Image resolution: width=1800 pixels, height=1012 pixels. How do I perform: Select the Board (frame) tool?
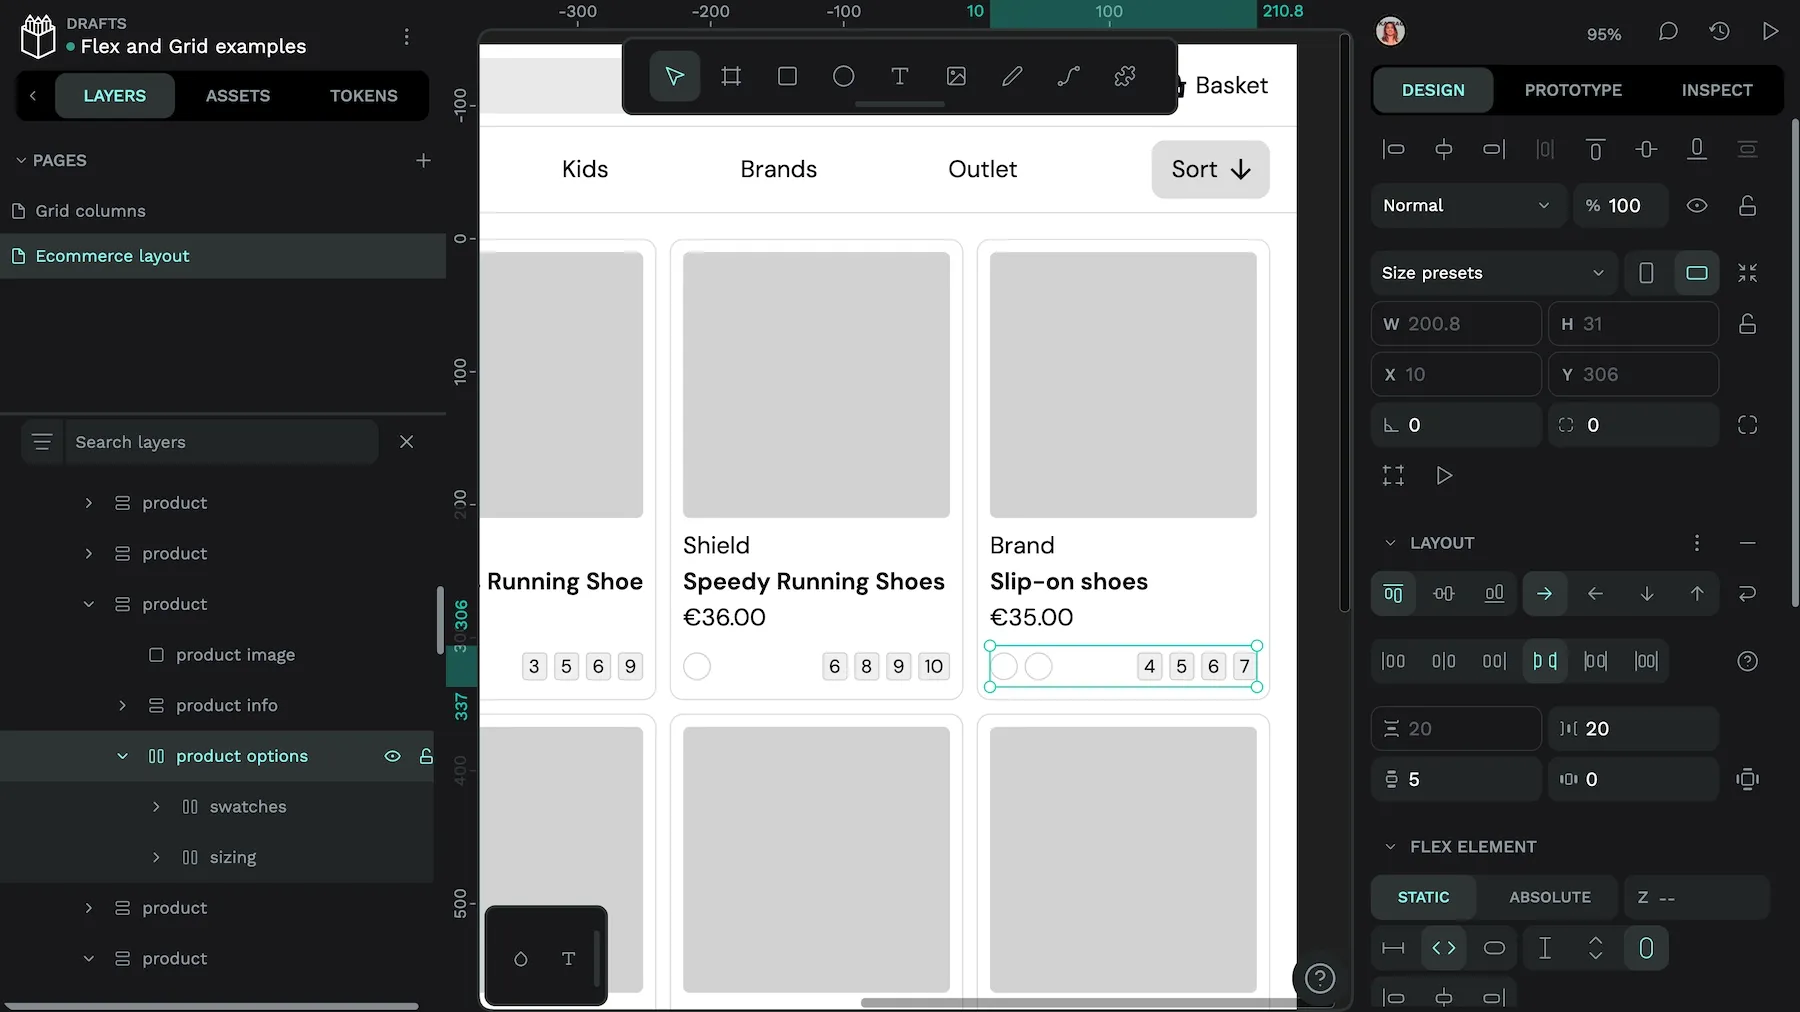click(731, 77)
